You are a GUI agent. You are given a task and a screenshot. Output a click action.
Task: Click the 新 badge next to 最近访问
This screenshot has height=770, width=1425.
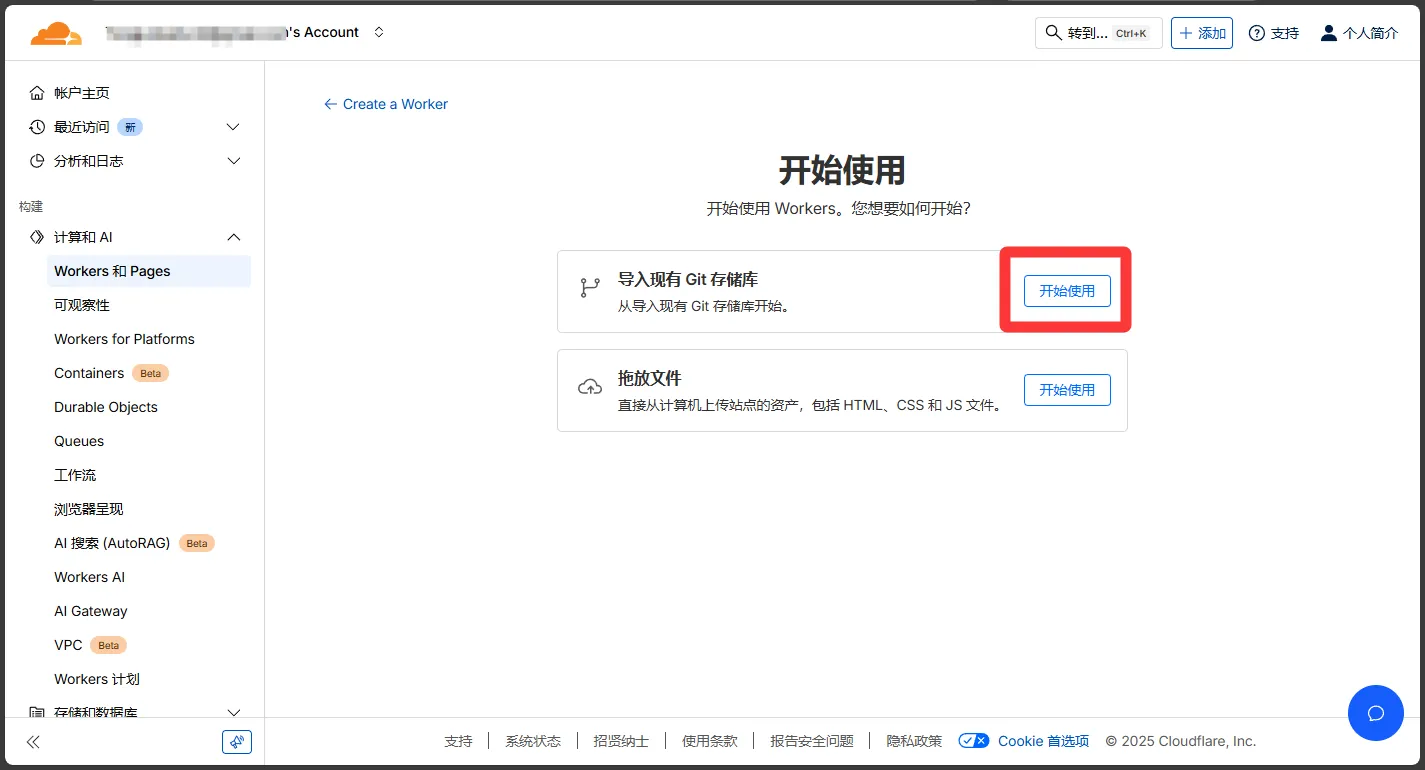[x=130, y=127]
